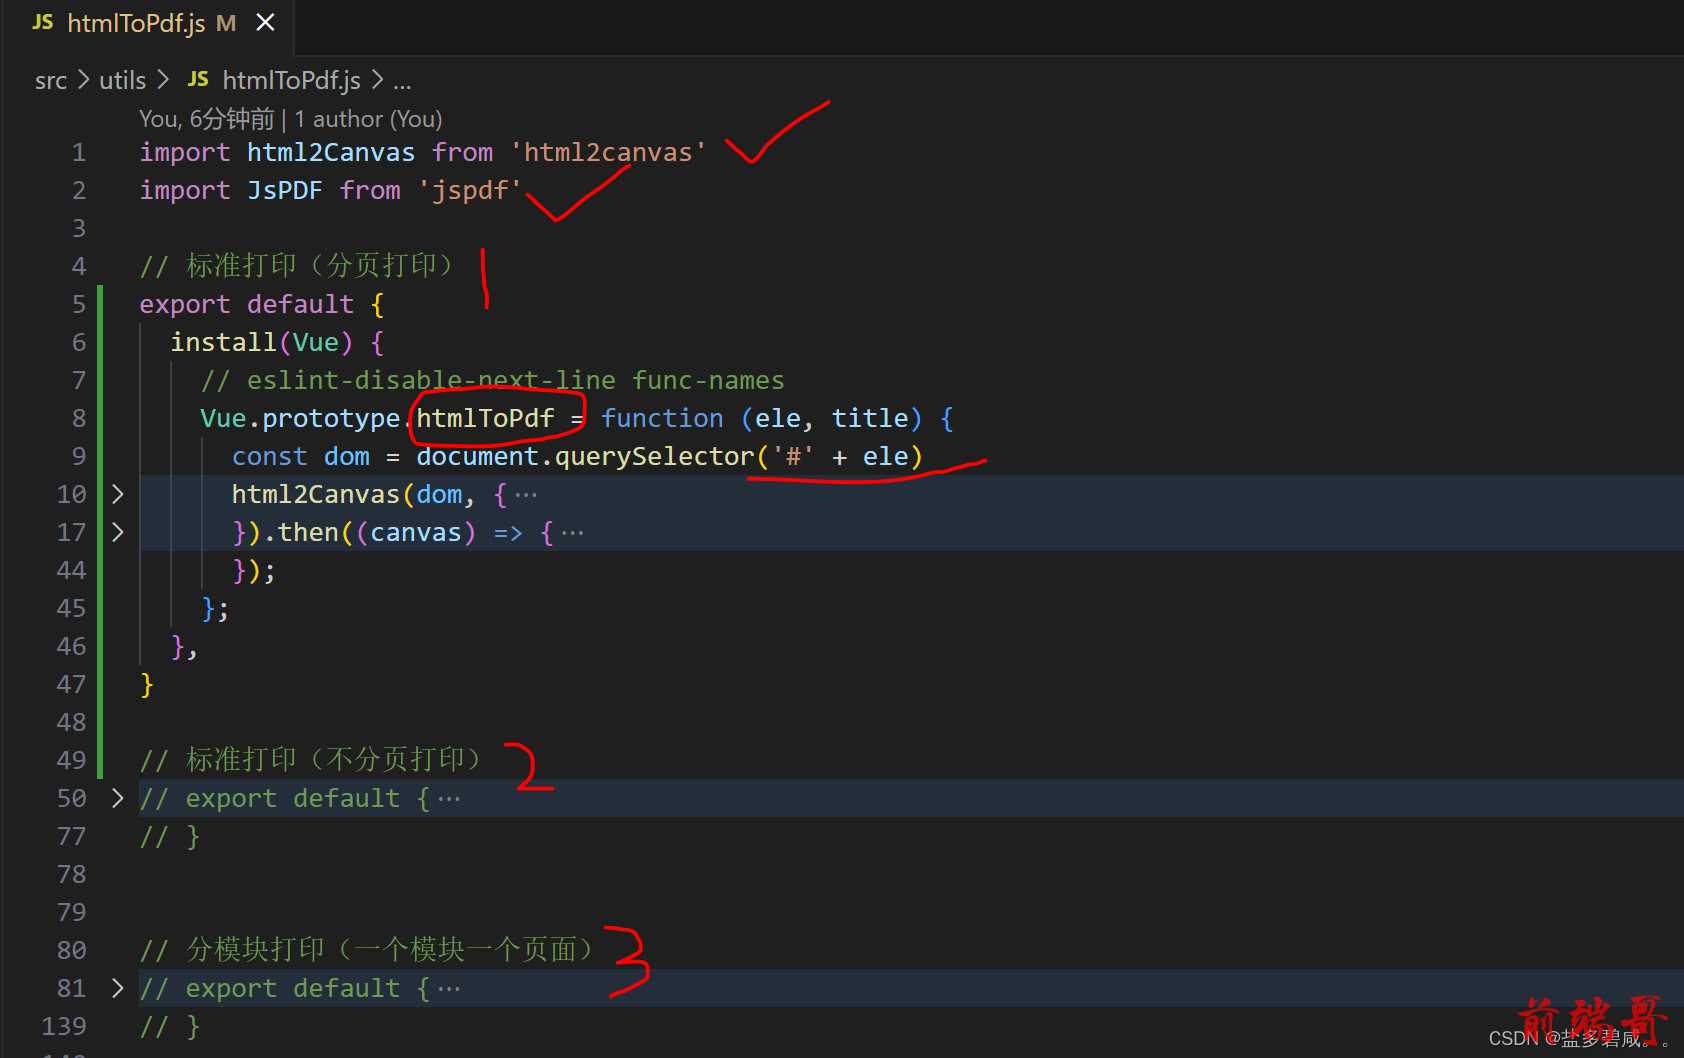Click the JS icon in the breadcrumb
Screen dimensions: 1684x1058
(198, 80)
